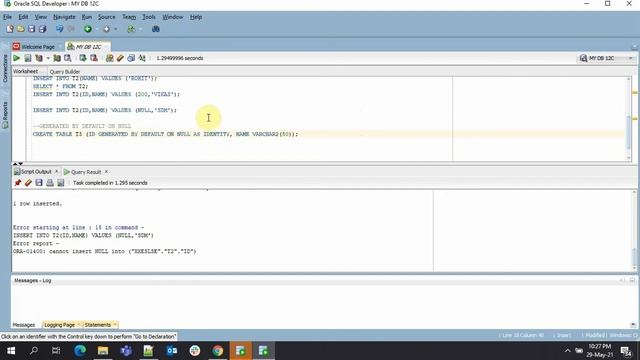Click the gray Forward navigation icon
640x360 pixels.
(107, 29)
